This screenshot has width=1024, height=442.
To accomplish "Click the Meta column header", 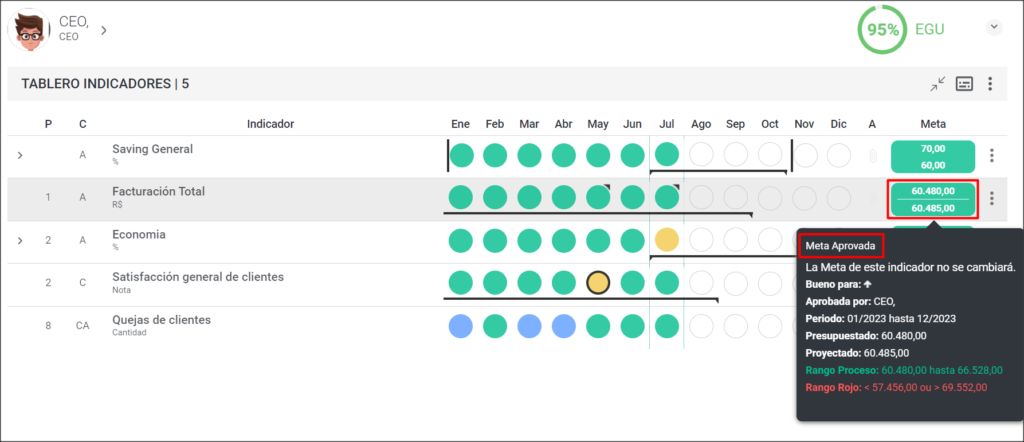I will pyautogui.click(x=933, y=123).
